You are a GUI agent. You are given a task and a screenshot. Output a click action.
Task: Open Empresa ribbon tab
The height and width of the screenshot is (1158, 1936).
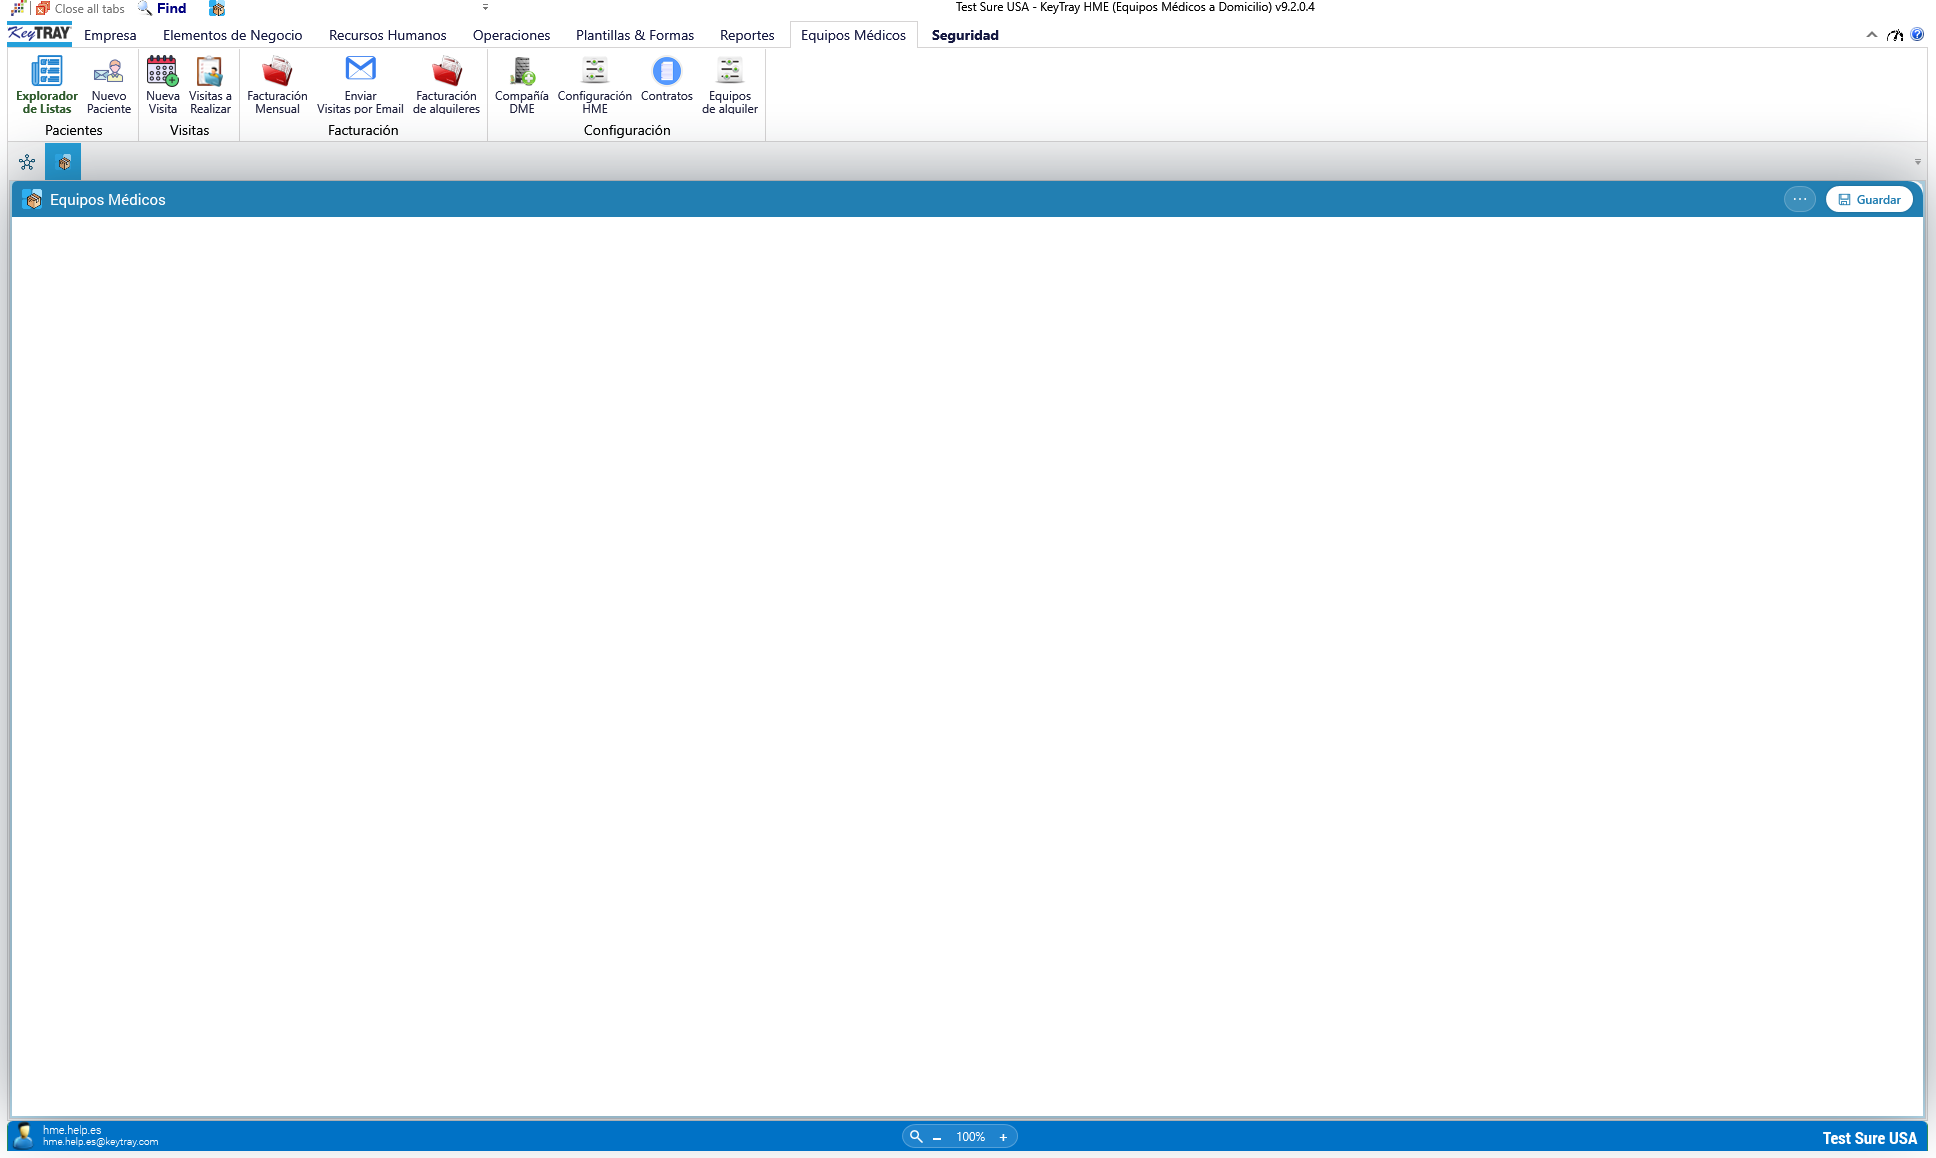[110, 35]
